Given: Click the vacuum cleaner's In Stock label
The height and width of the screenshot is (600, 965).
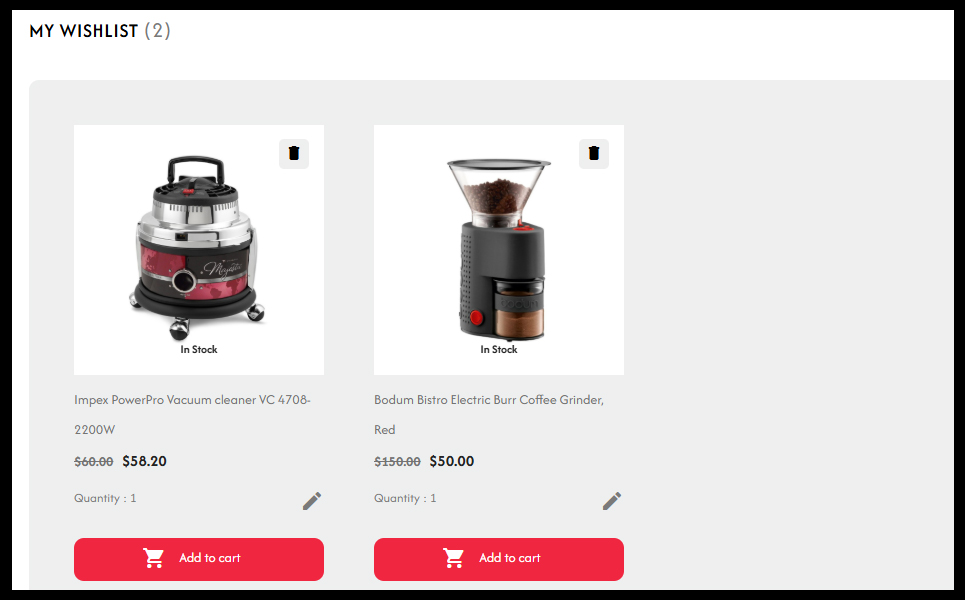Looking at the screenshot, I should (199, 350).
